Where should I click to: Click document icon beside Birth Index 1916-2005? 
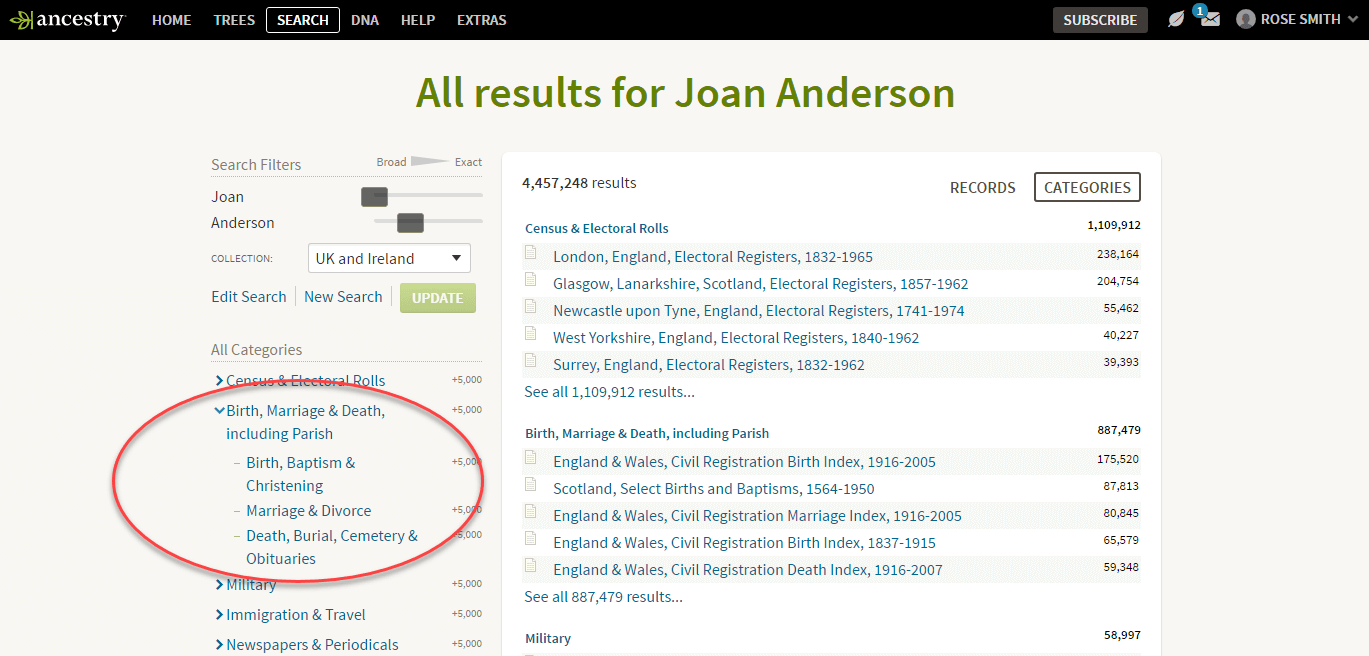(x=532, y=459)
